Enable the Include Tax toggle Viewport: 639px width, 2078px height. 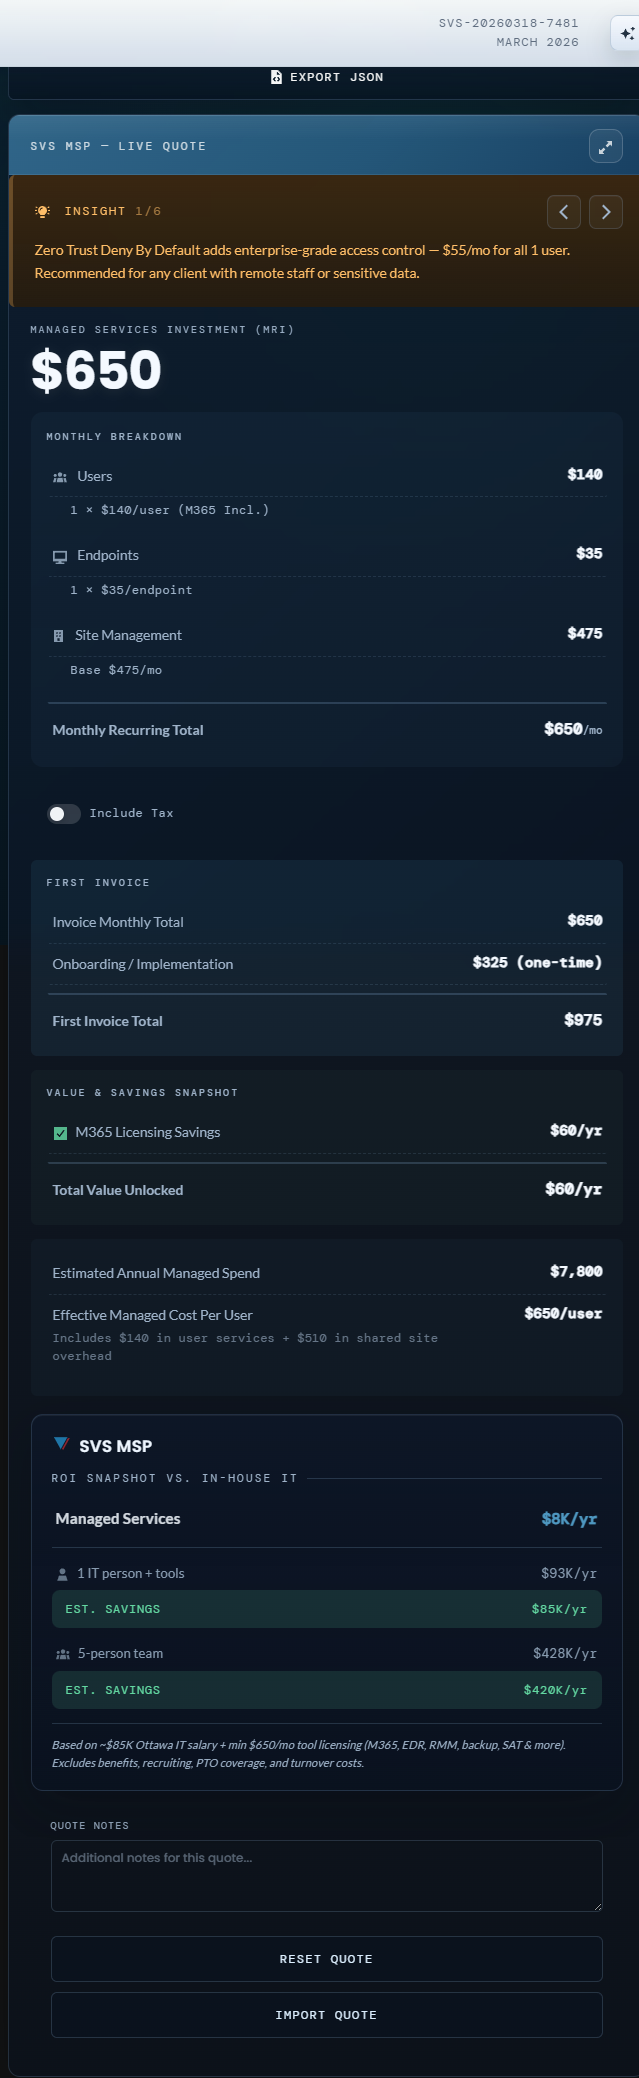click(x=64, y=814)
